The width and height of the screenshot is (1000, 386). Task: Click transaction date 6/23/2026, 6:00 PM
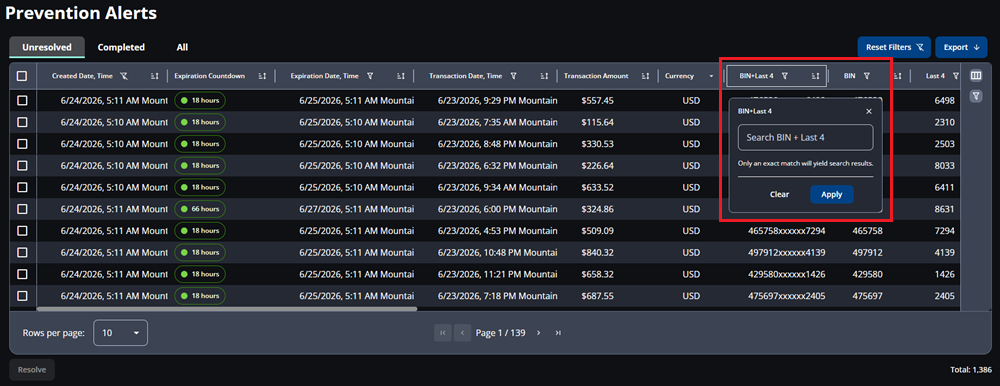pyautogui.click(x=497, y=209)
